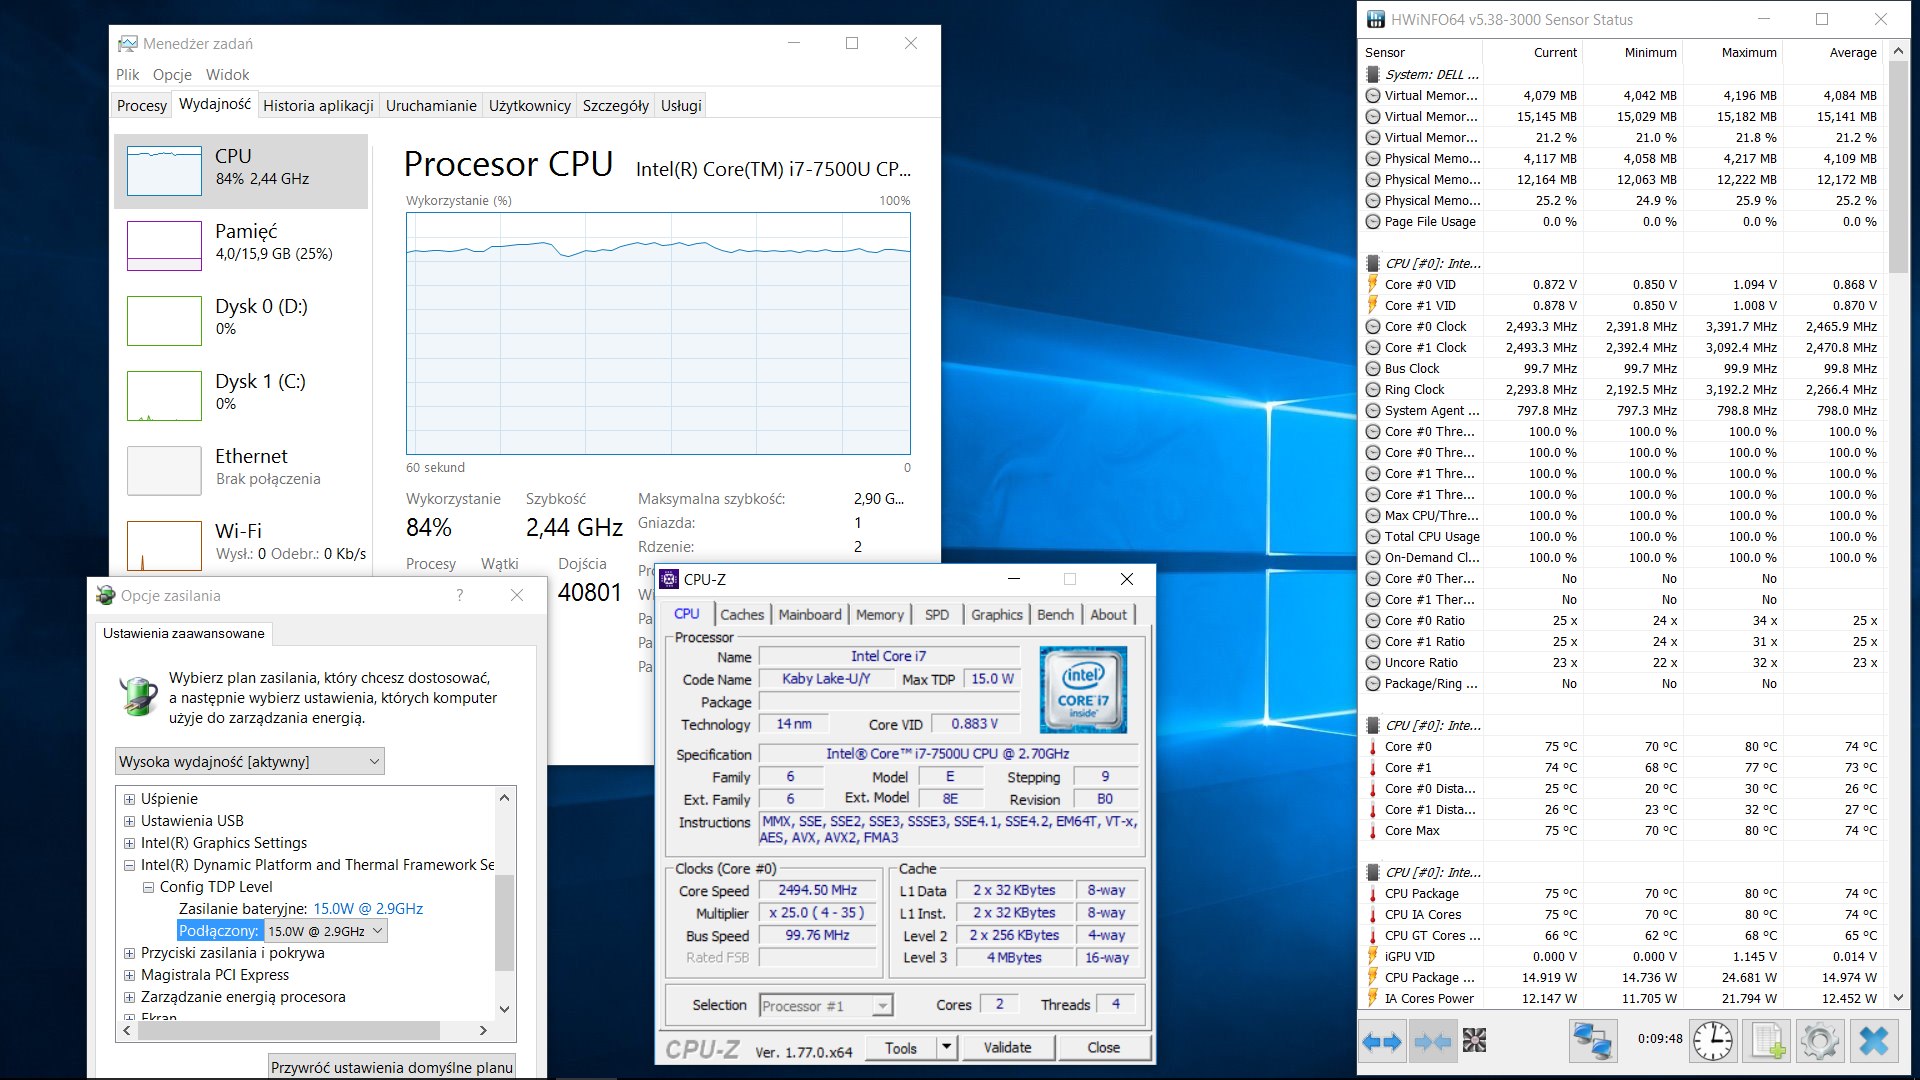1920x1080 pixels.
Task: Click the Intel Core i7 logo in CPU-Z
Action: click(x=1083, y=689)
